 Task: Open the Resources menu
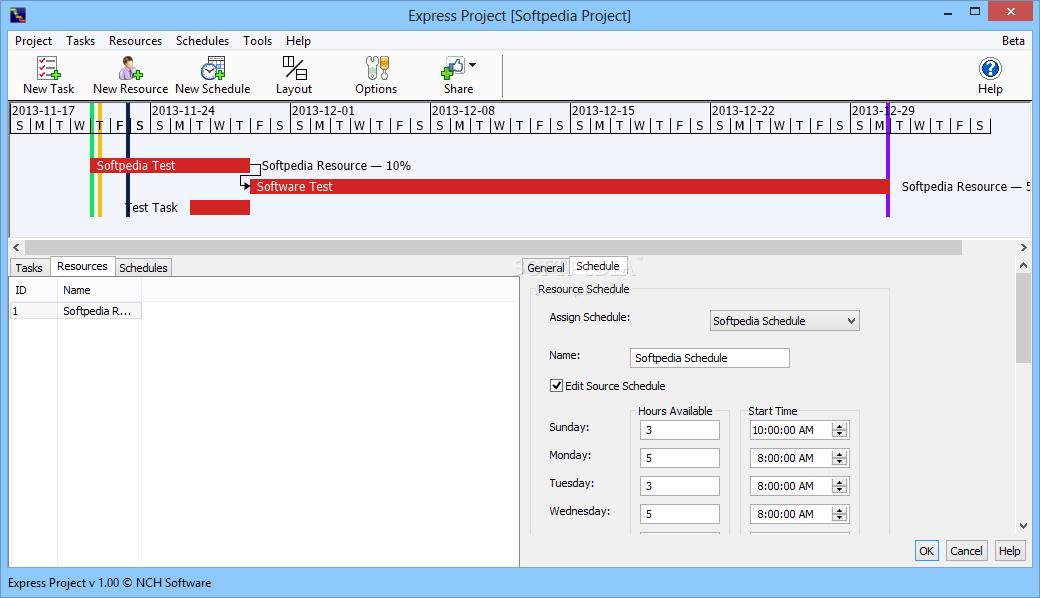135,41
